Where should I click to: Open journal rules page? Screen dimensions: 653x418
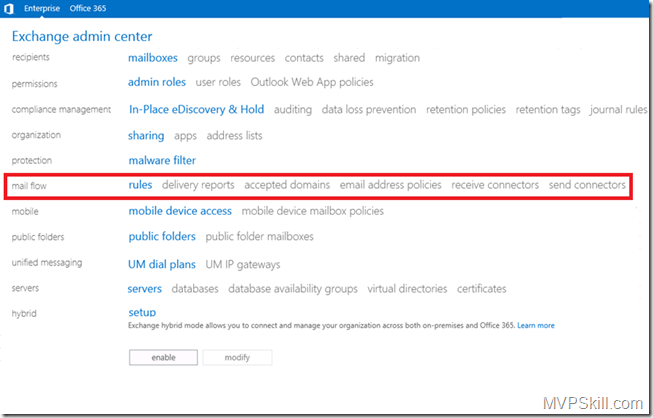click(x=620, y=109)
